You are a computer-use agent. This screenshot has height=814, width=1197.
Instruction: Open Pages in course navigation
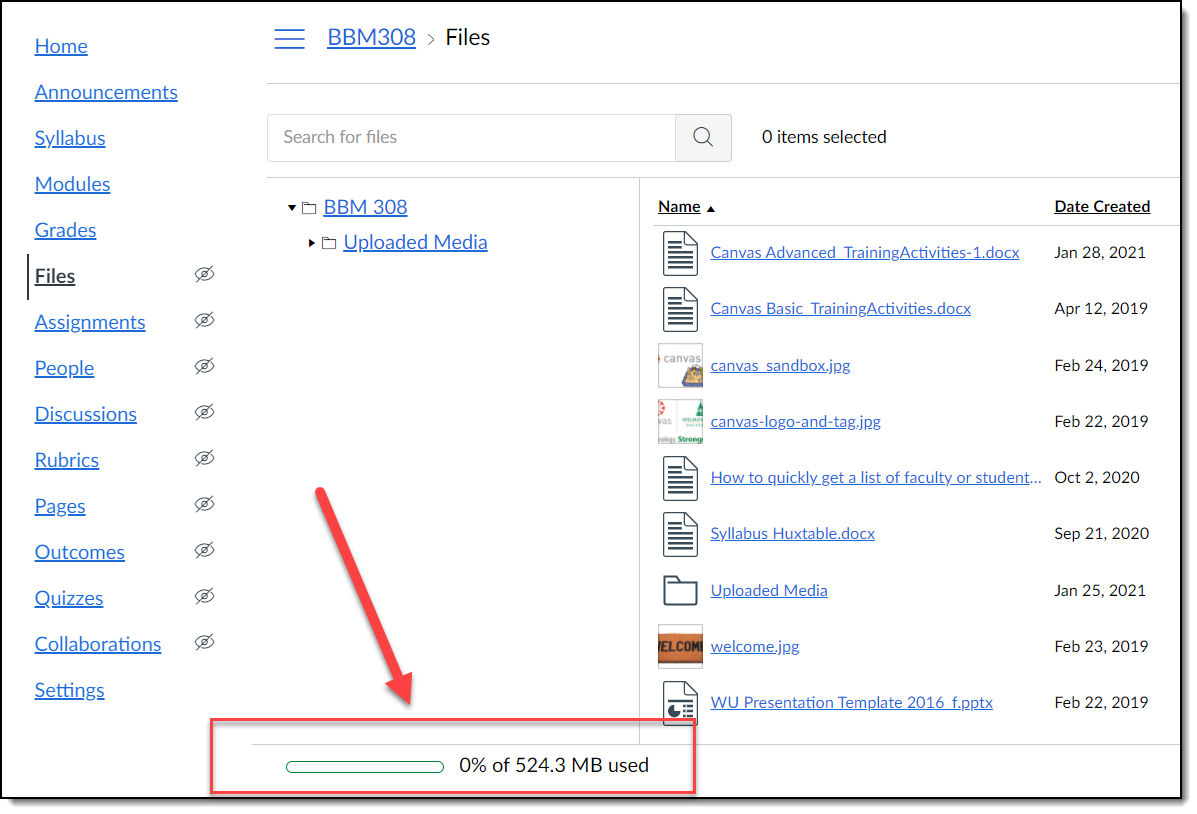tap(60, 506)
